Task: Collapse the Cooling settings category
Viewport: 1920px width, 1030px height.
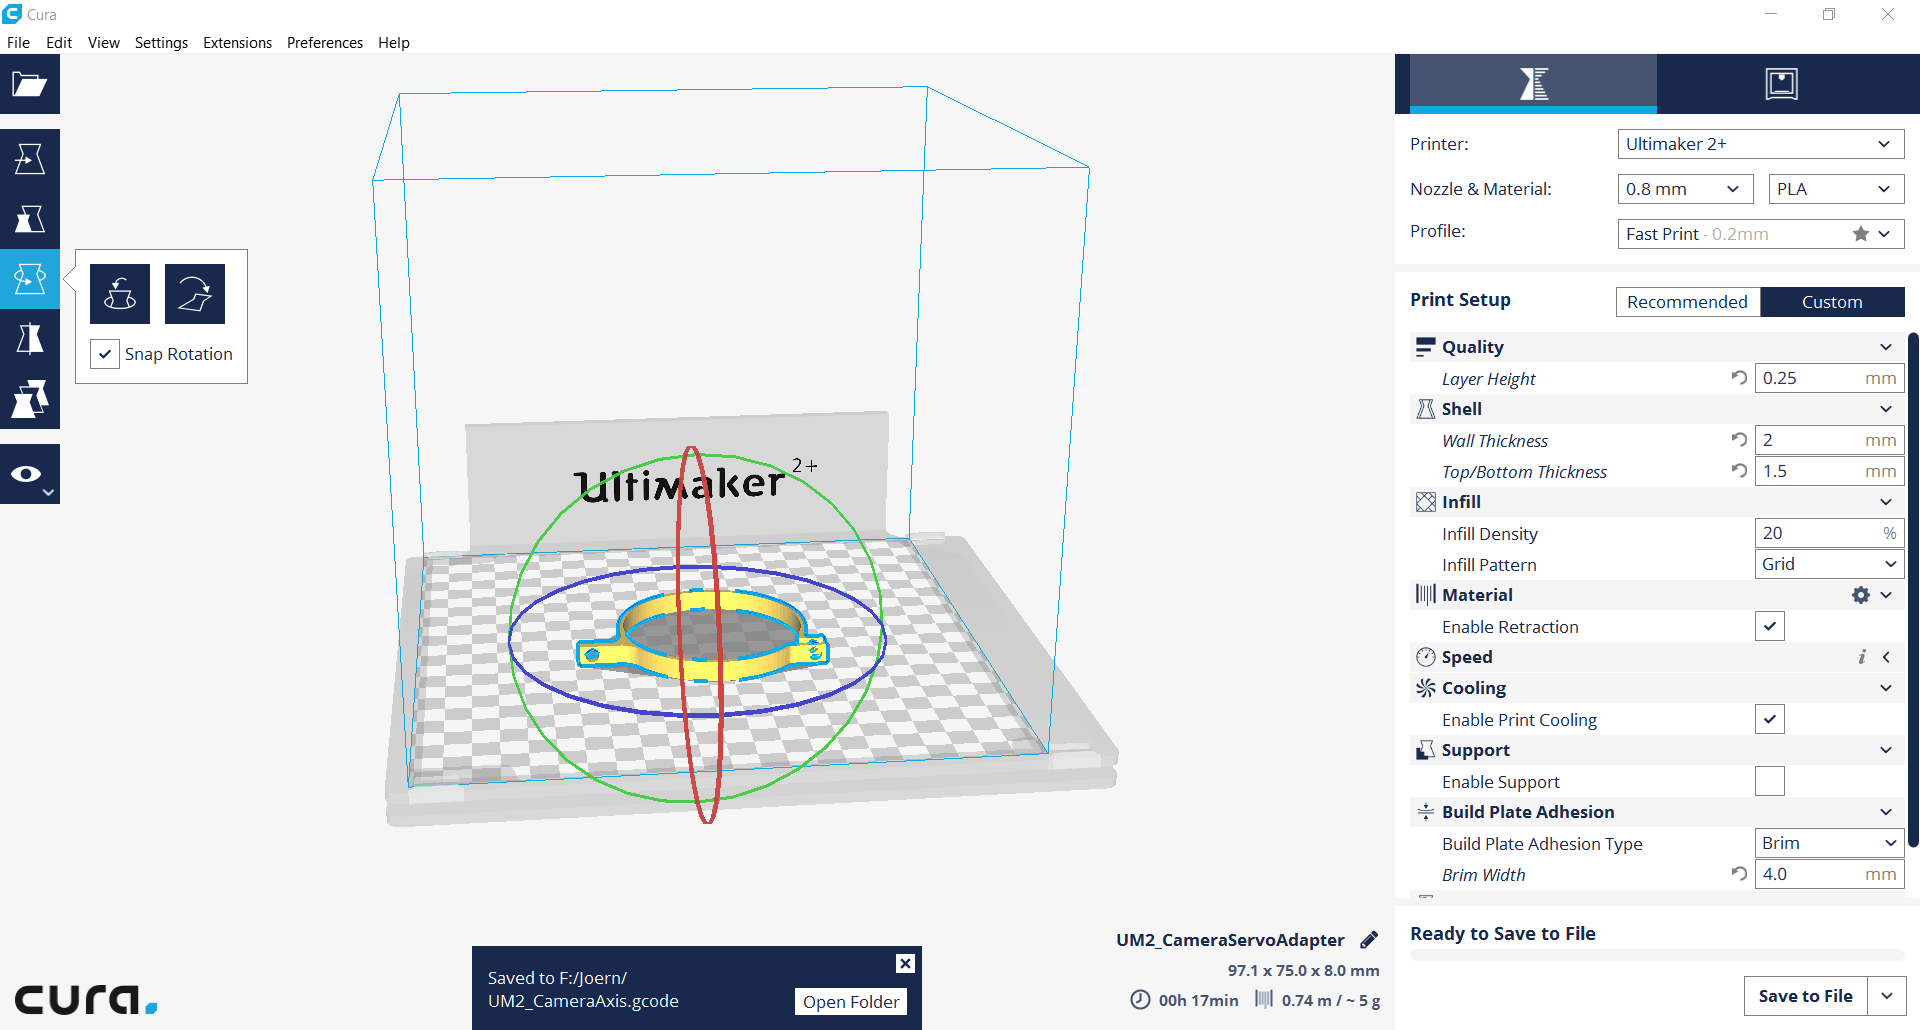Action: (x=1886, y=688)
